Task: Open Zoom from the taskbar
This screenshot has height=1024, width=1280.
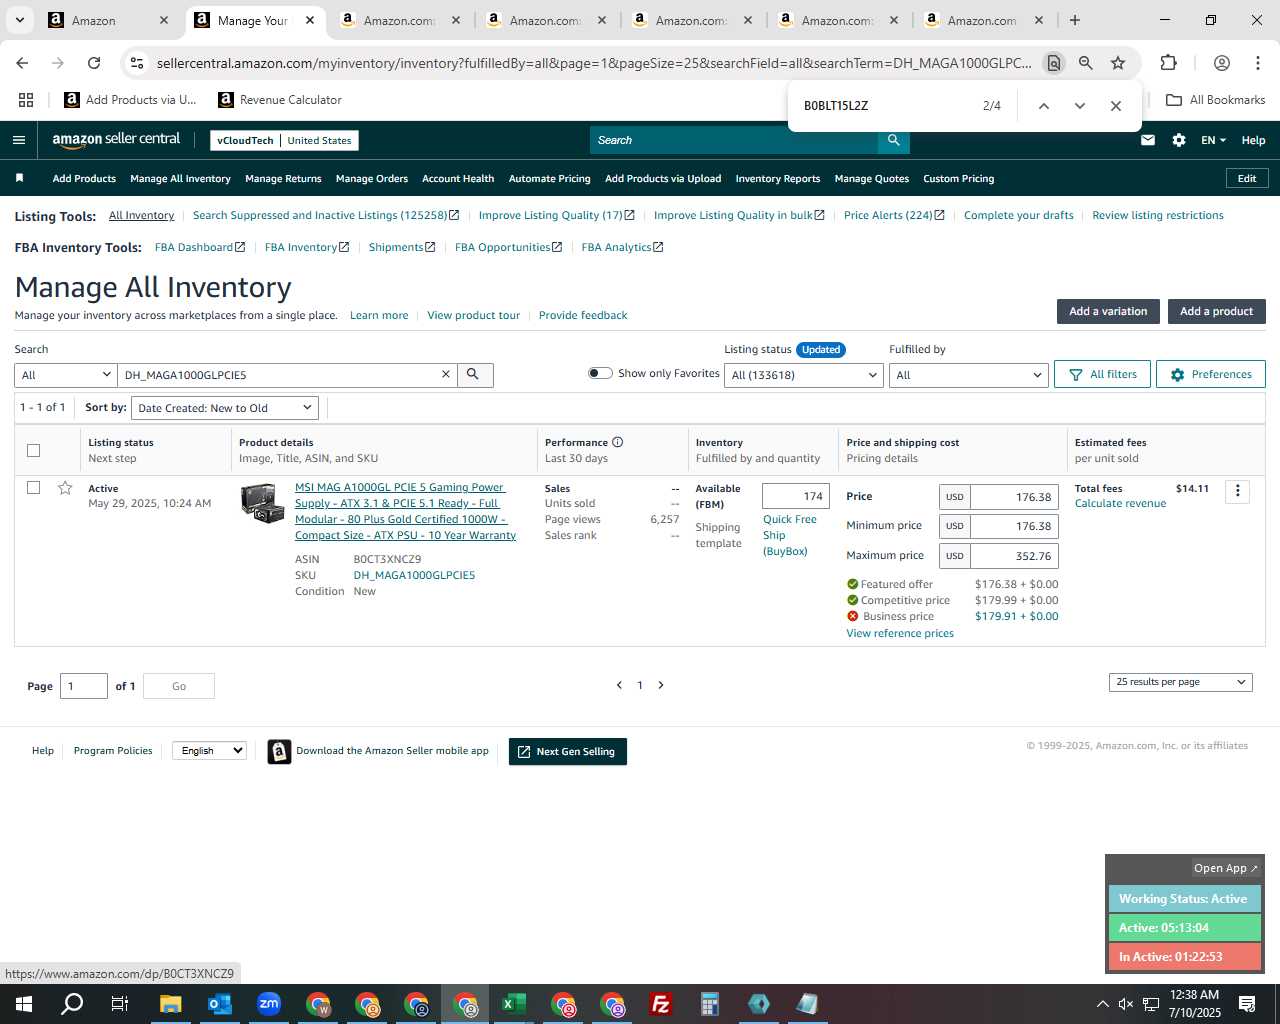Action: 269,1004
